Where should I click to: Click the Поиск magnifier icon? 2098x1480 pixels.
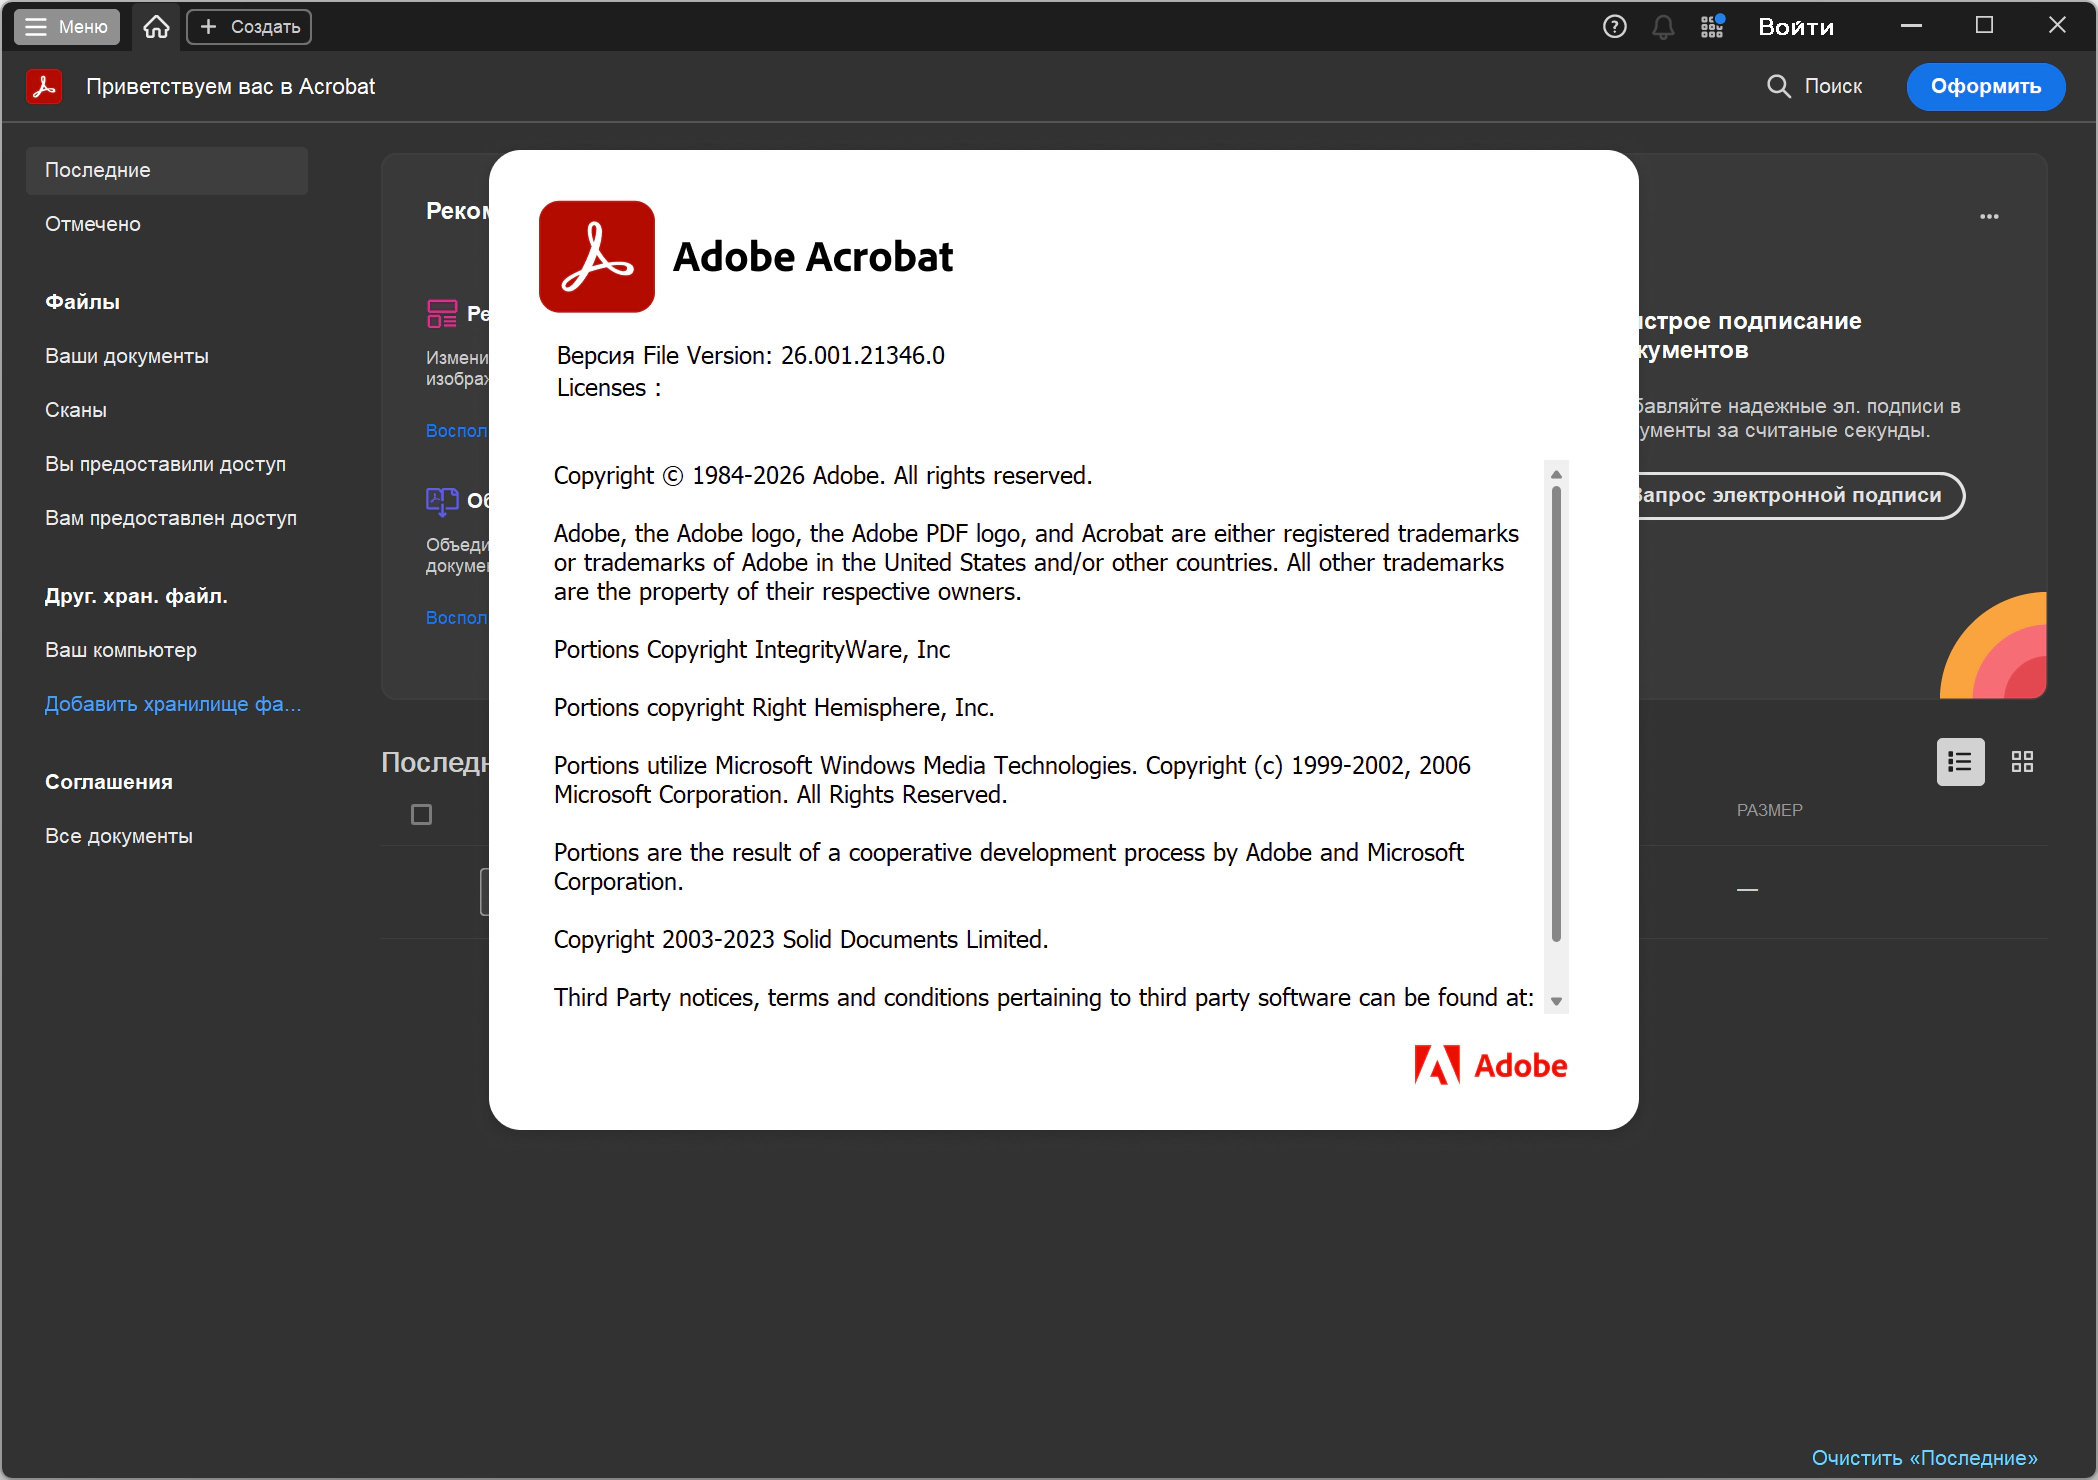pyautogui.click(x=1779, y=86)
